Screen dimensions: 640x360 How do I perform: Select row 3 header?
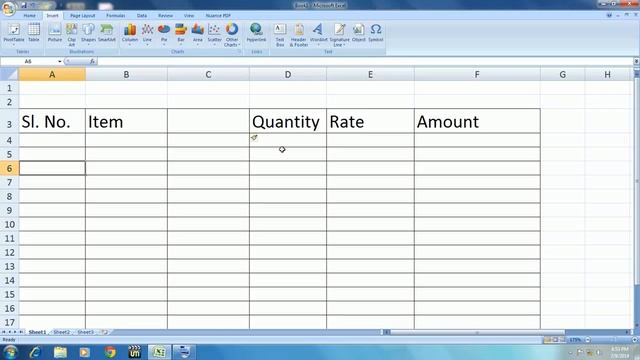coord(9,121)
